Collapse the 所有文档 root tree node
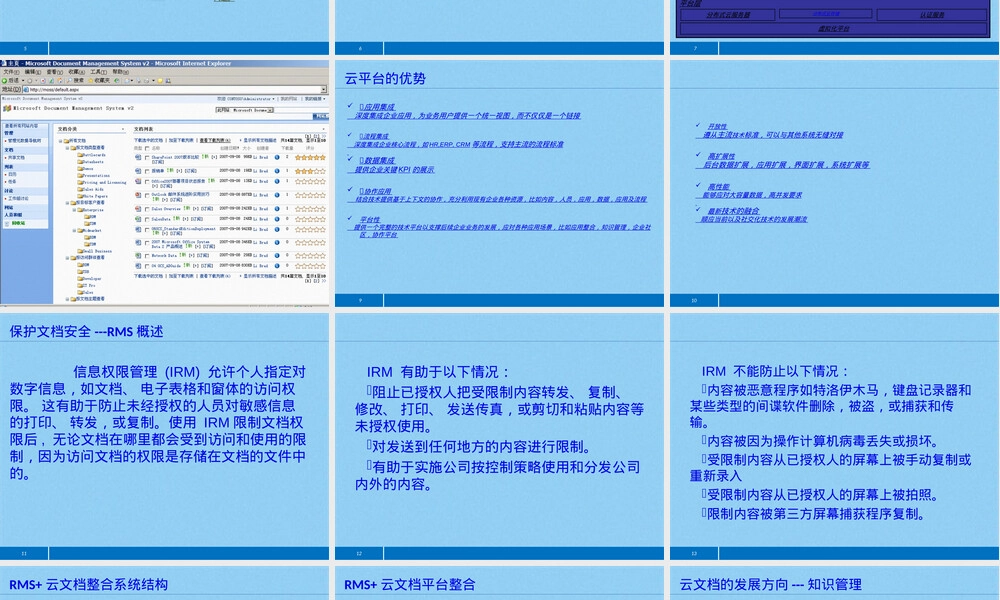The height and width of the screenshot is (600, 1000). 61,141
